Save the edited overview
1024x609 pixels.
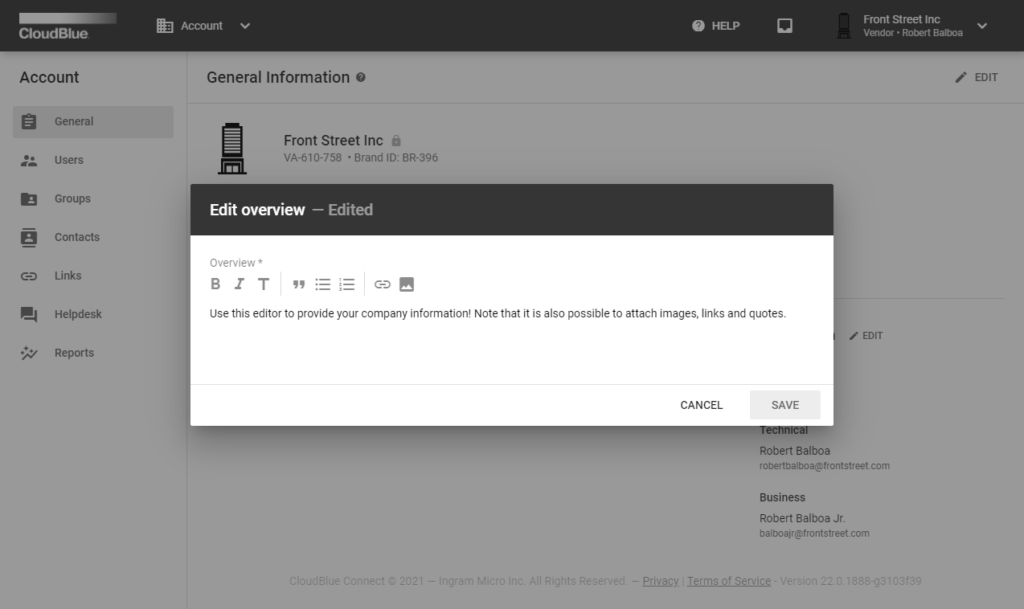785,405
